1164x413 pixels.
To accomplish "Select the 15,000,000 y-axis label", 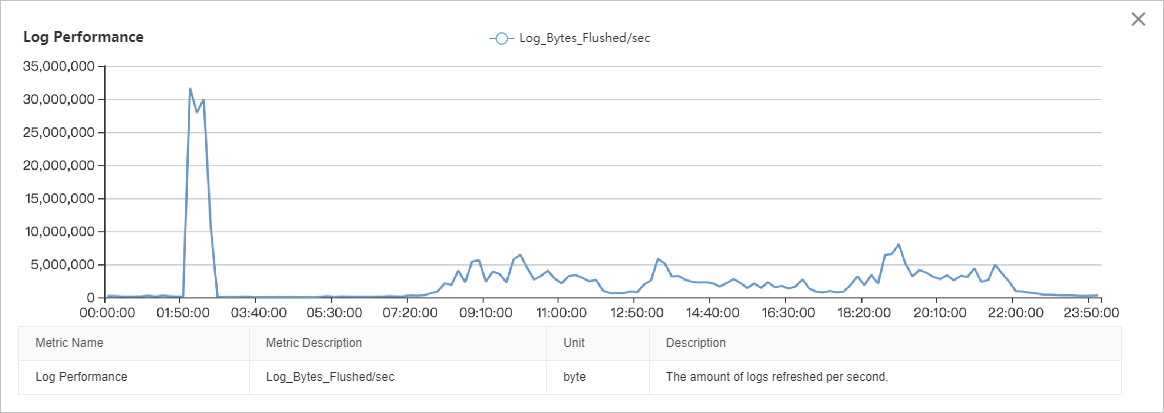I will [x=59, y=198].
